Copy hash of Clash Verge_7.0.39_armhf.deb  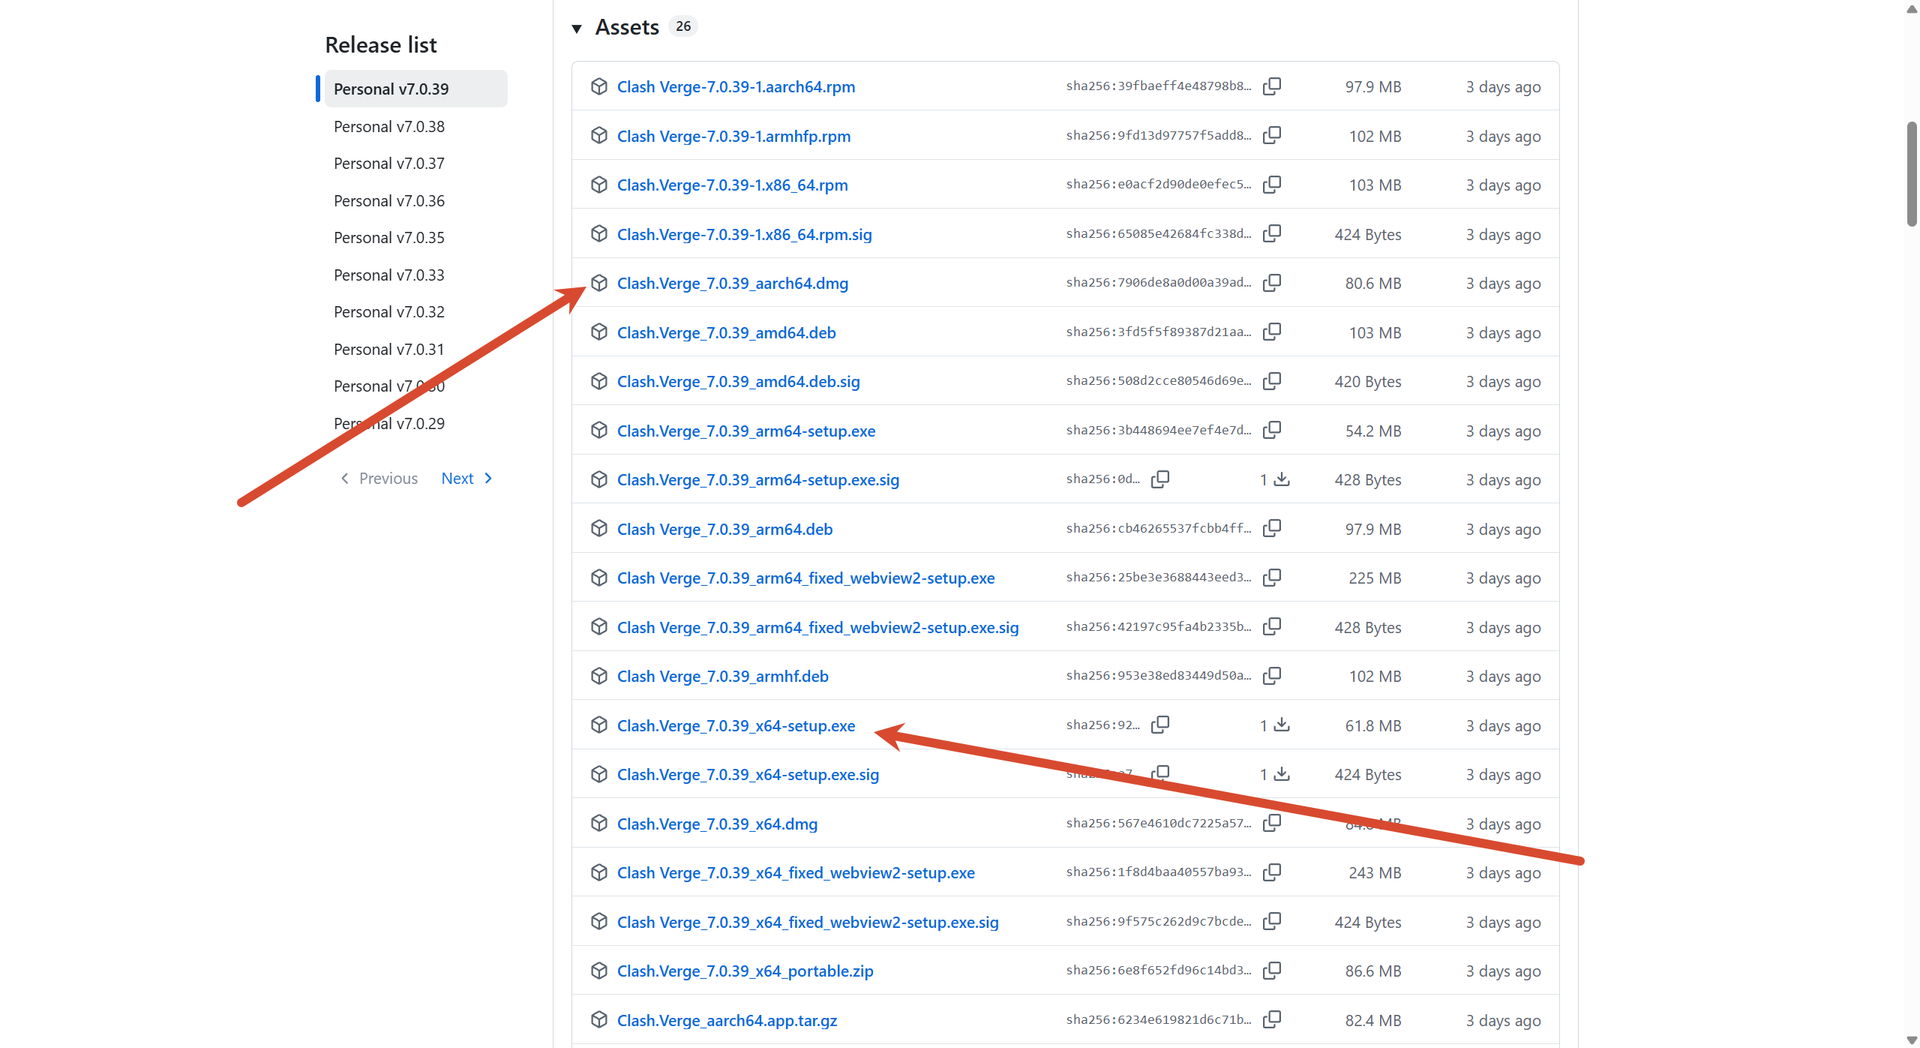(x=1272, y=676)
